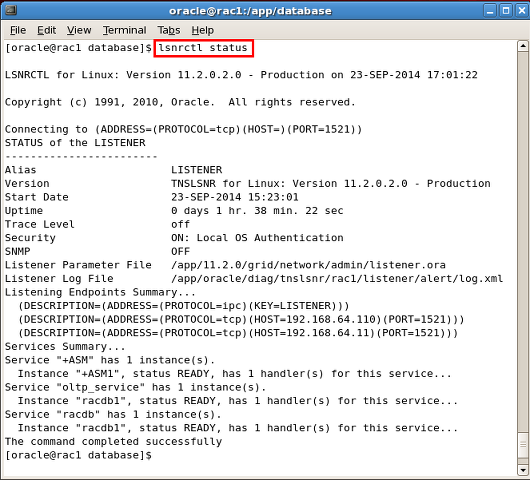The width and height of the screenshot is (530, 480).
Task: Click the 'Security' label
Action: pyautogui.click(x=30, y=238)
